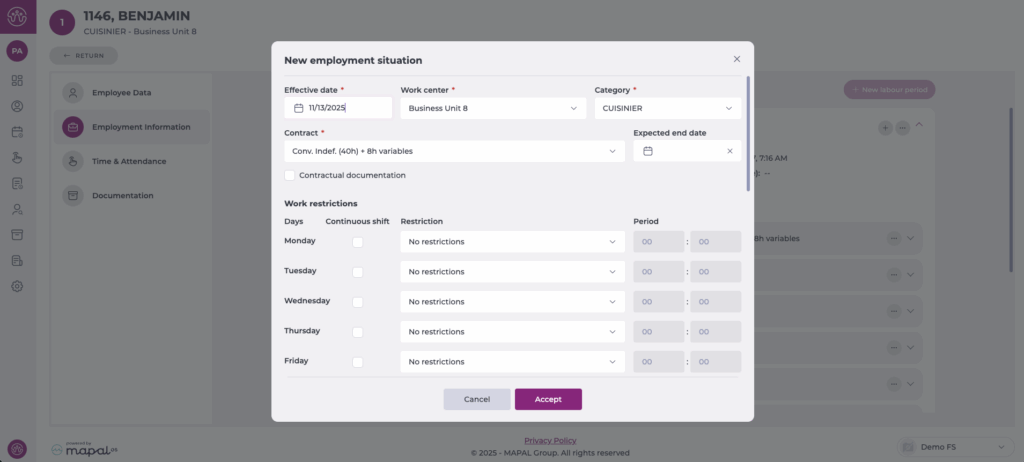Clear the Expected end date field
This screenshot has width=1024, height=462.
(729, 151)
